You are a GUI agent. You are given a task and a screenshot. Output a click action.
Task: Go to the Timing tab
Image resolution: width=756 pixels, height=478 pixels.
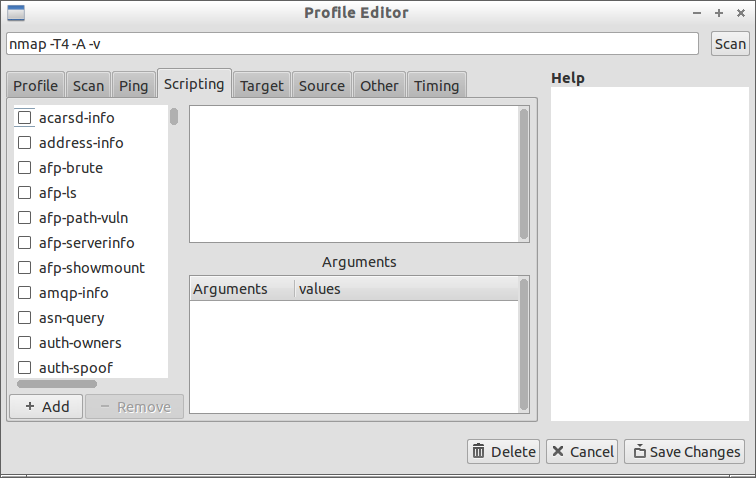[x=436, y=85]
